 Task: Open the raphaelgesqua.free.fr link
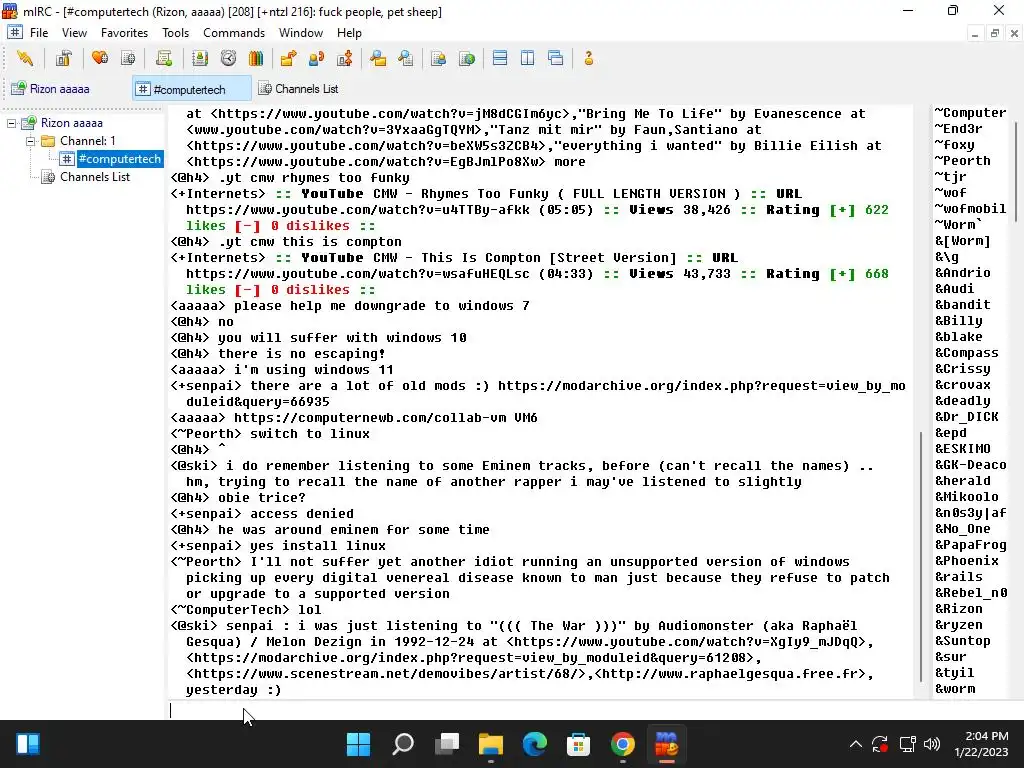pyautogui.click(x=731, y=674)
